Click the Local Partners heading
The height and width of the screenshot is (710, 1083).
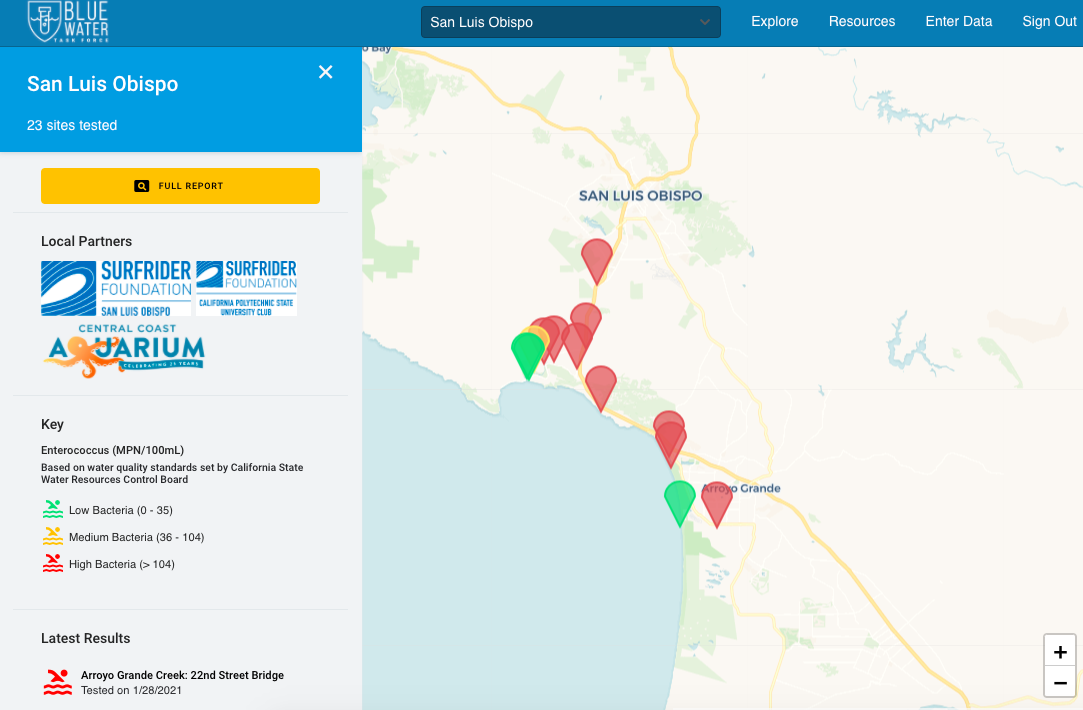click(86, 241)
